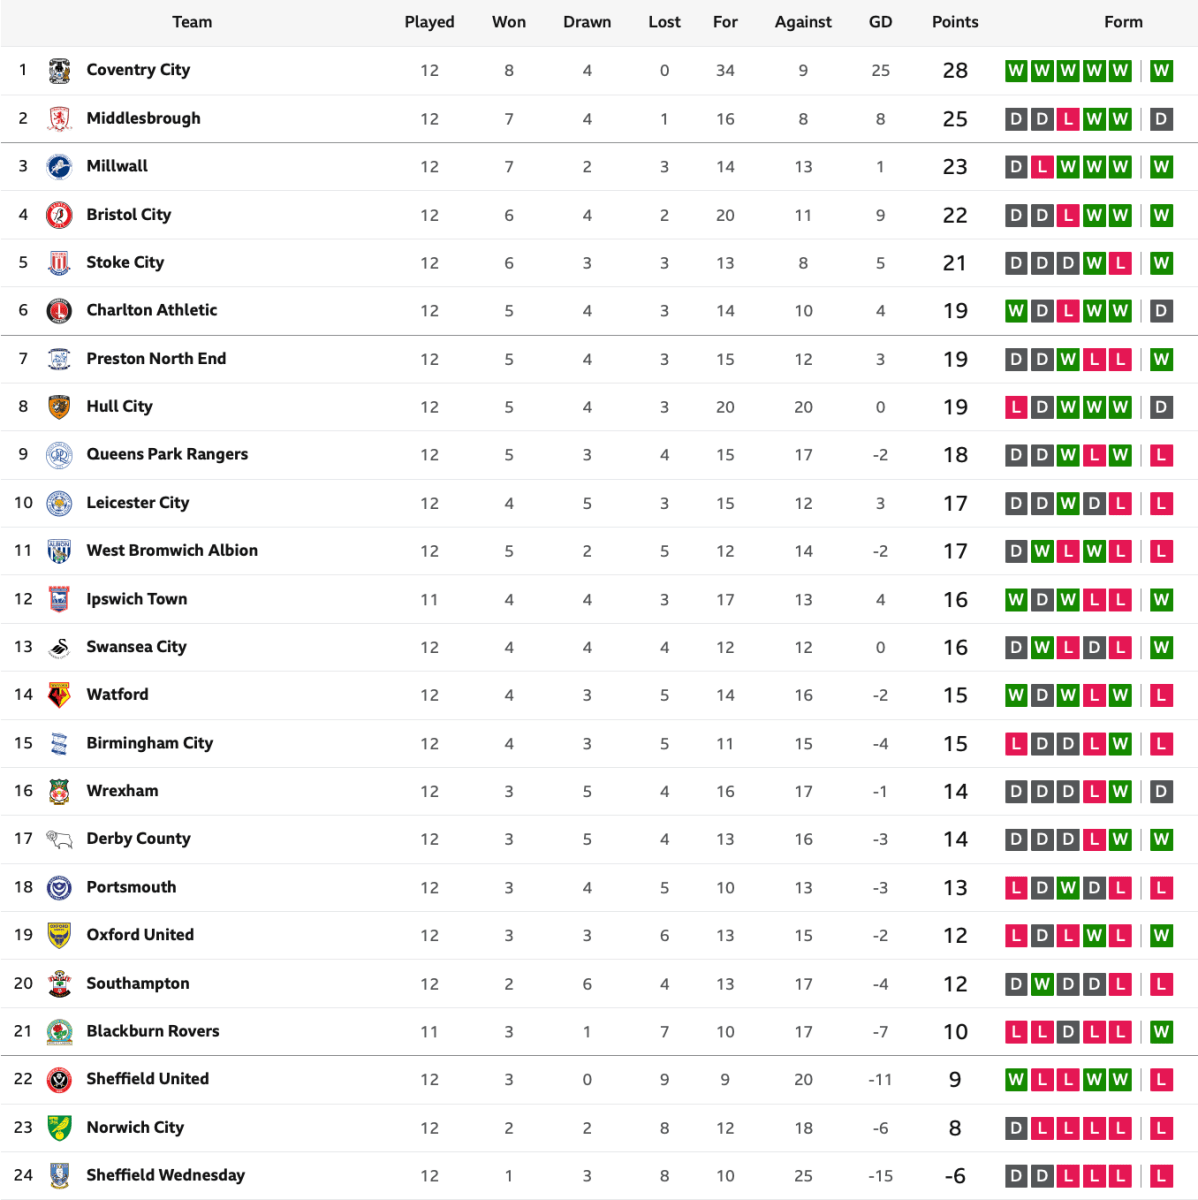Click Sheffield Wednesday's latest red L form box

tap(1161, 1176)
